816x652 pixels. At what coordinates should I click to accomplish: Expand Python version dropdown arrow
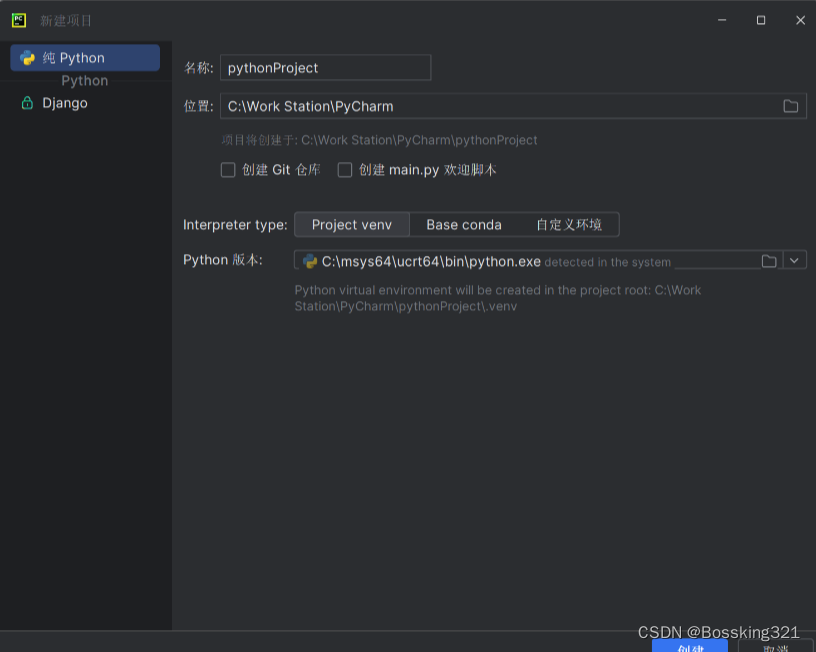click(x=794, y=261)
